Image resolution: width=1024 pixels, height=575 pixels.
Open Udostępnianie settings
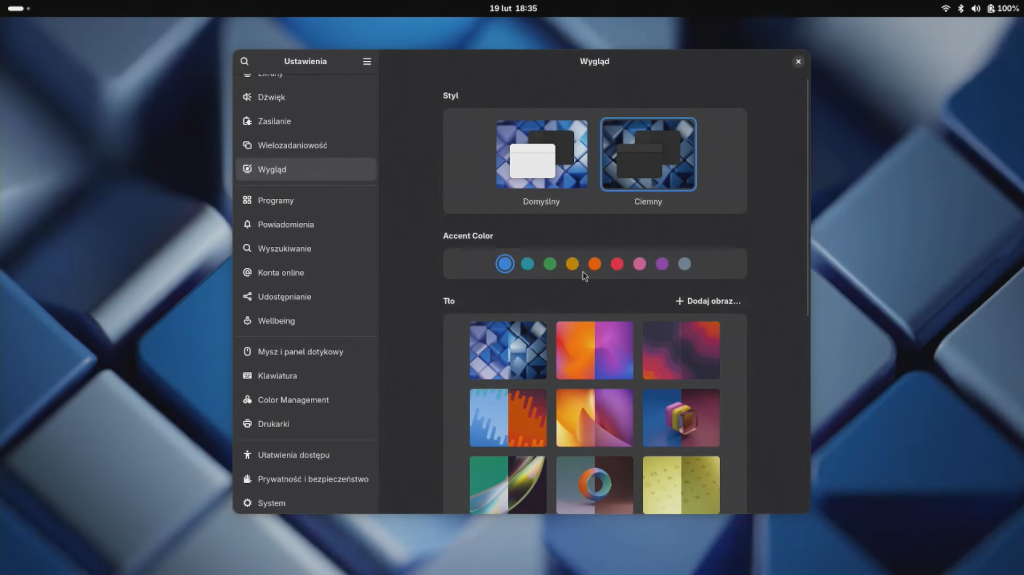(306, 297)
